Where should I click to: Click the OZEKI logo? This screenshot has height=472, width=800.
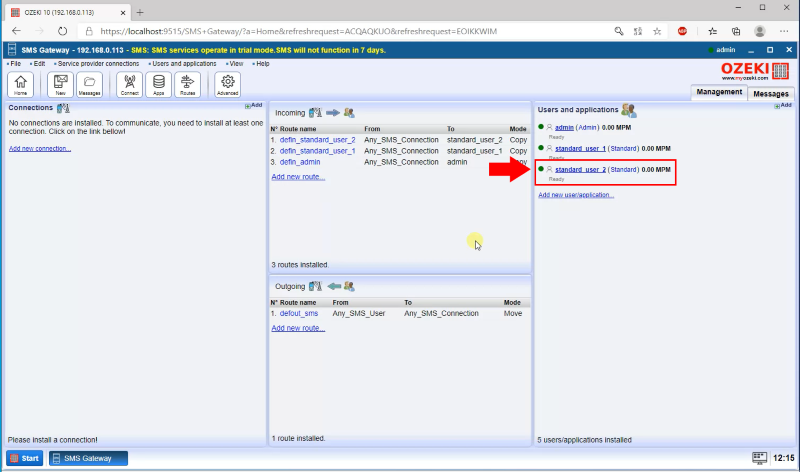[x=755, y=71]
